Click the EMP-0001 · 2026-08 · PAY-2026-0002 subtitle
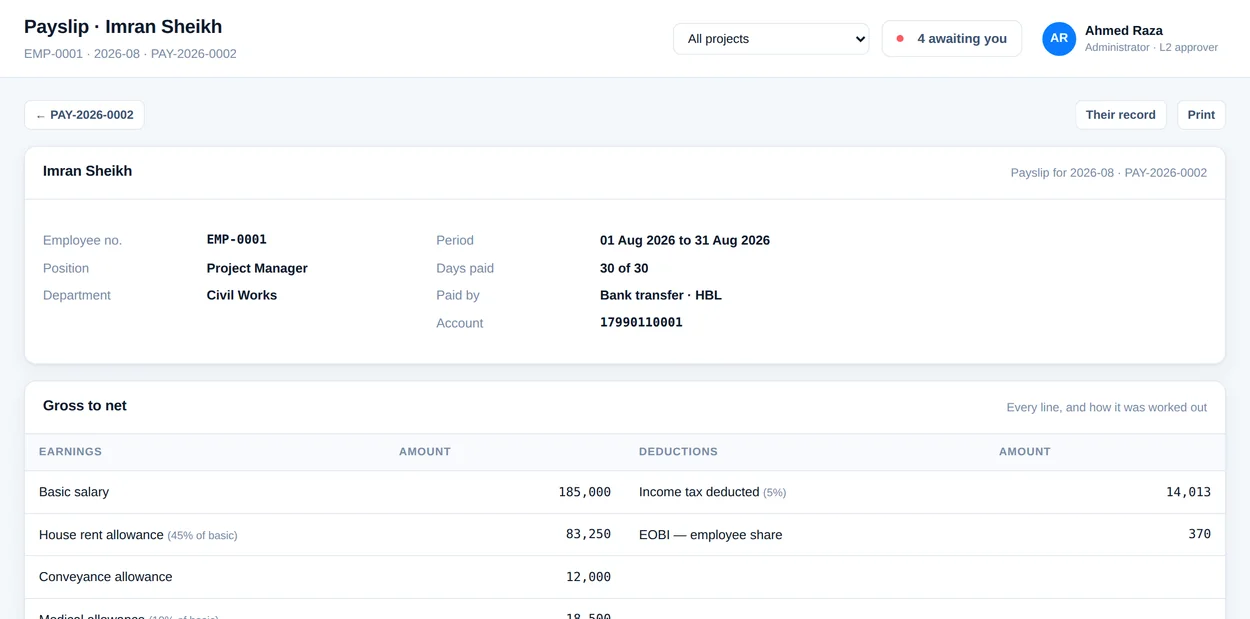Screen dimensions: 1250x619 (130, 54)
